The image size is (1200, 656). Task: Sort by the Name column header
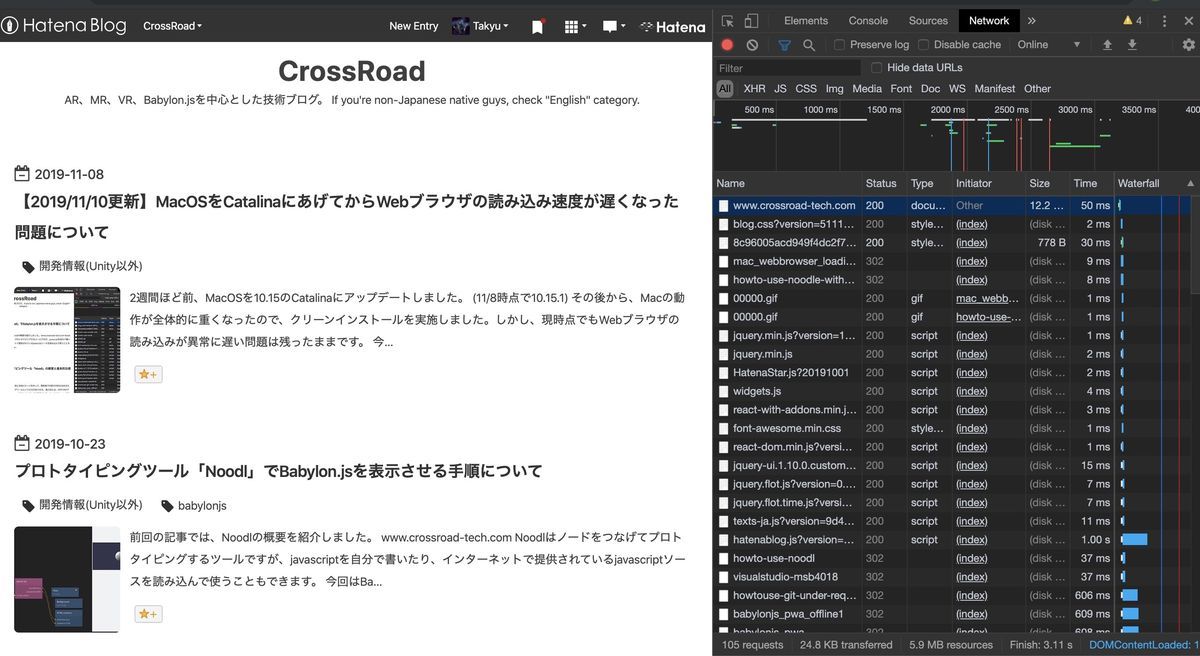pos(787,183)
